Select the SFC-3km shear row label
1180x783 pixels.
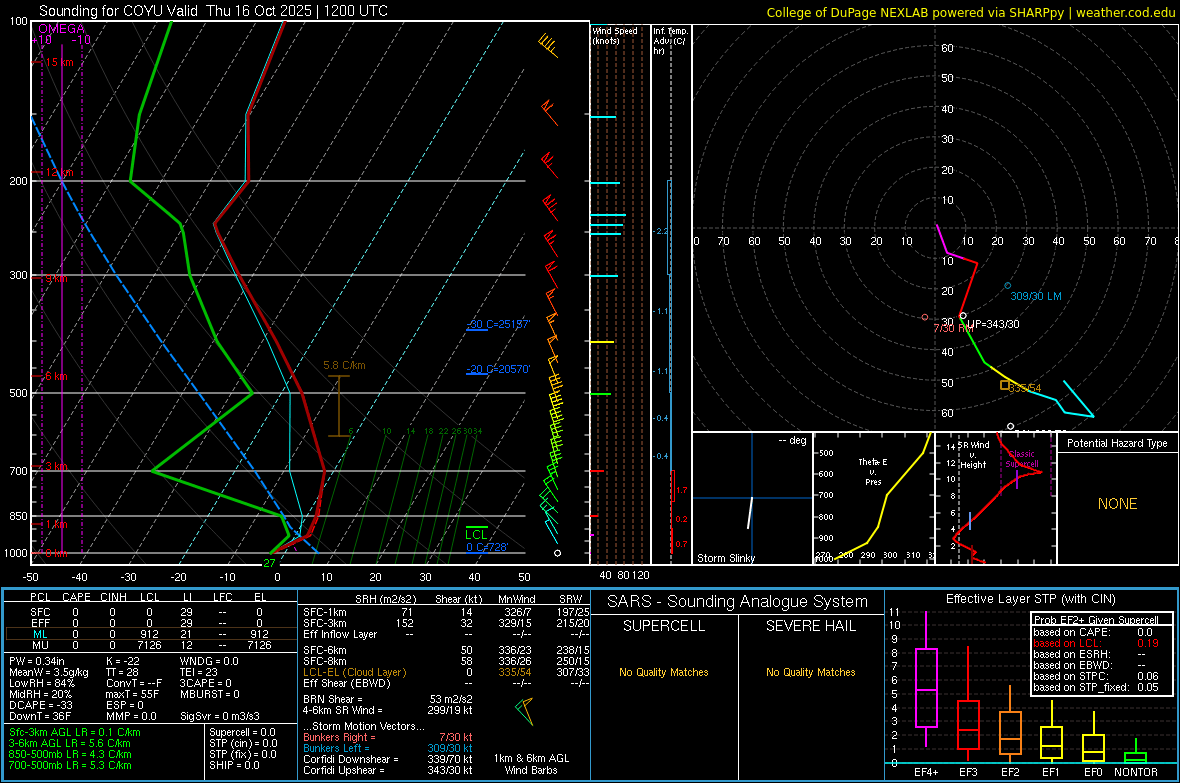point(325,623)
